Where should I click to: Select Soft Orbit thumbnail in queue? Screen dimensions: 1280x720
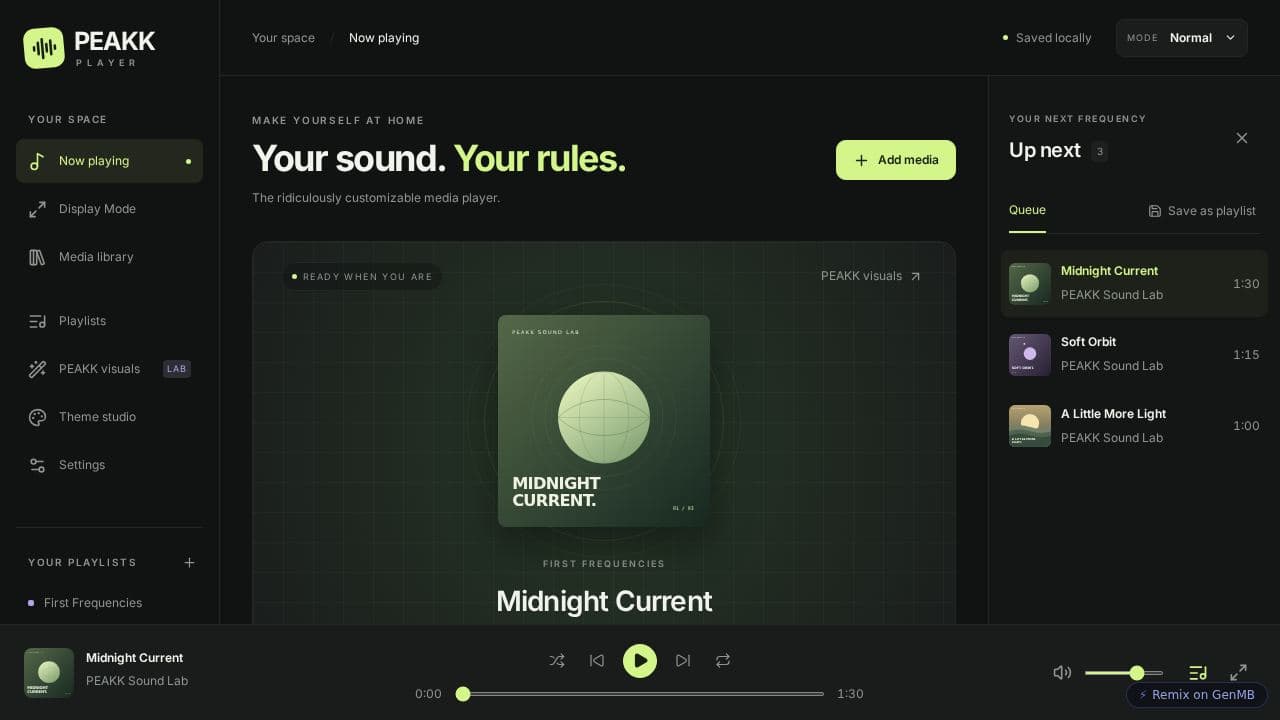[1030, 355]
